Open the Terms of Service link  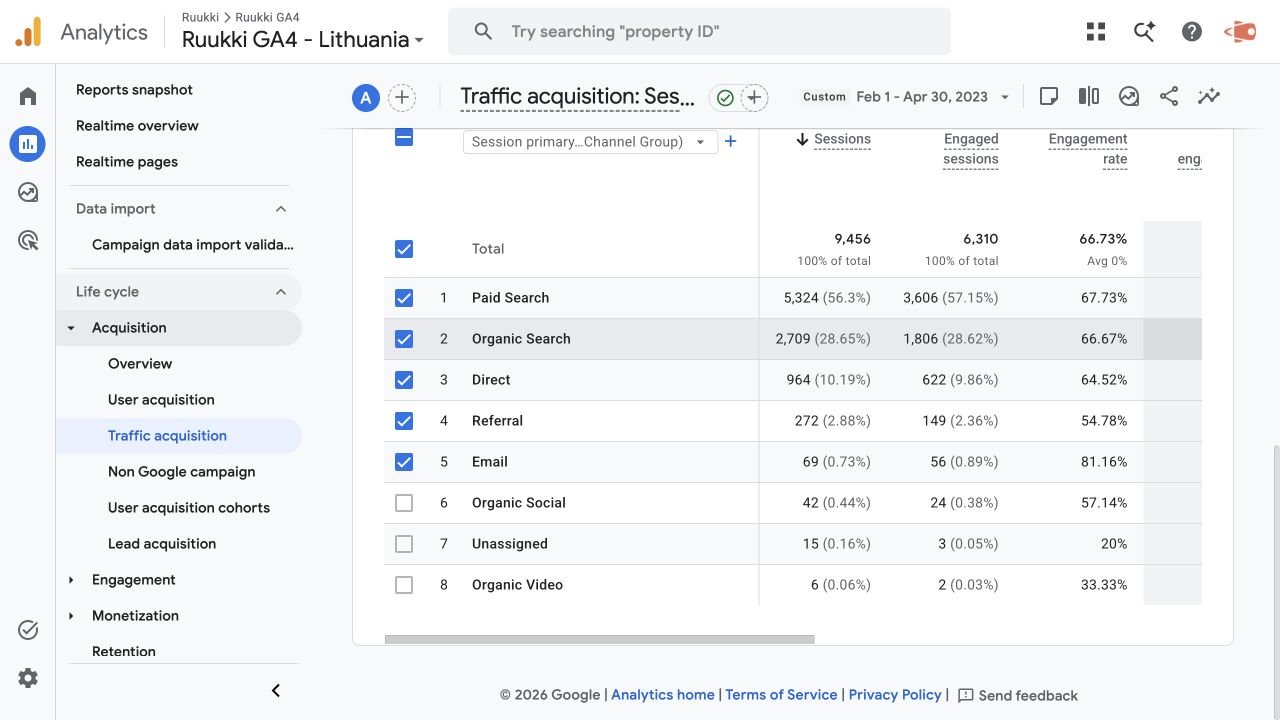click(x=781, y=695)
